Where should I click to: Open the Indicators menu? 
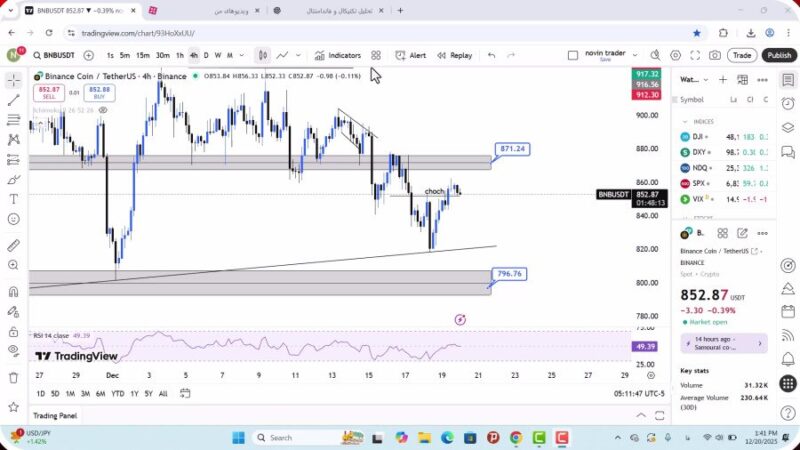coord(337,56)
